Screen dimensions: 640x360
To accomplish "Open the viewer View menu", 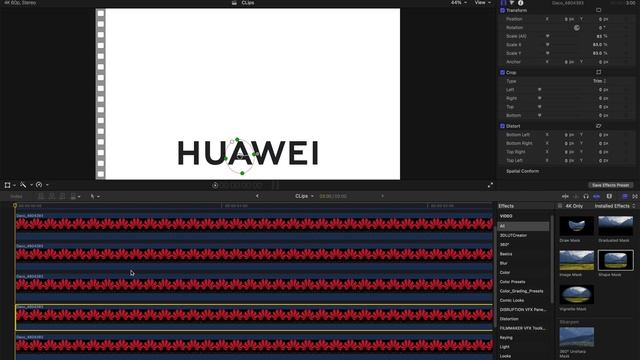I will click(x=482, y=2).
